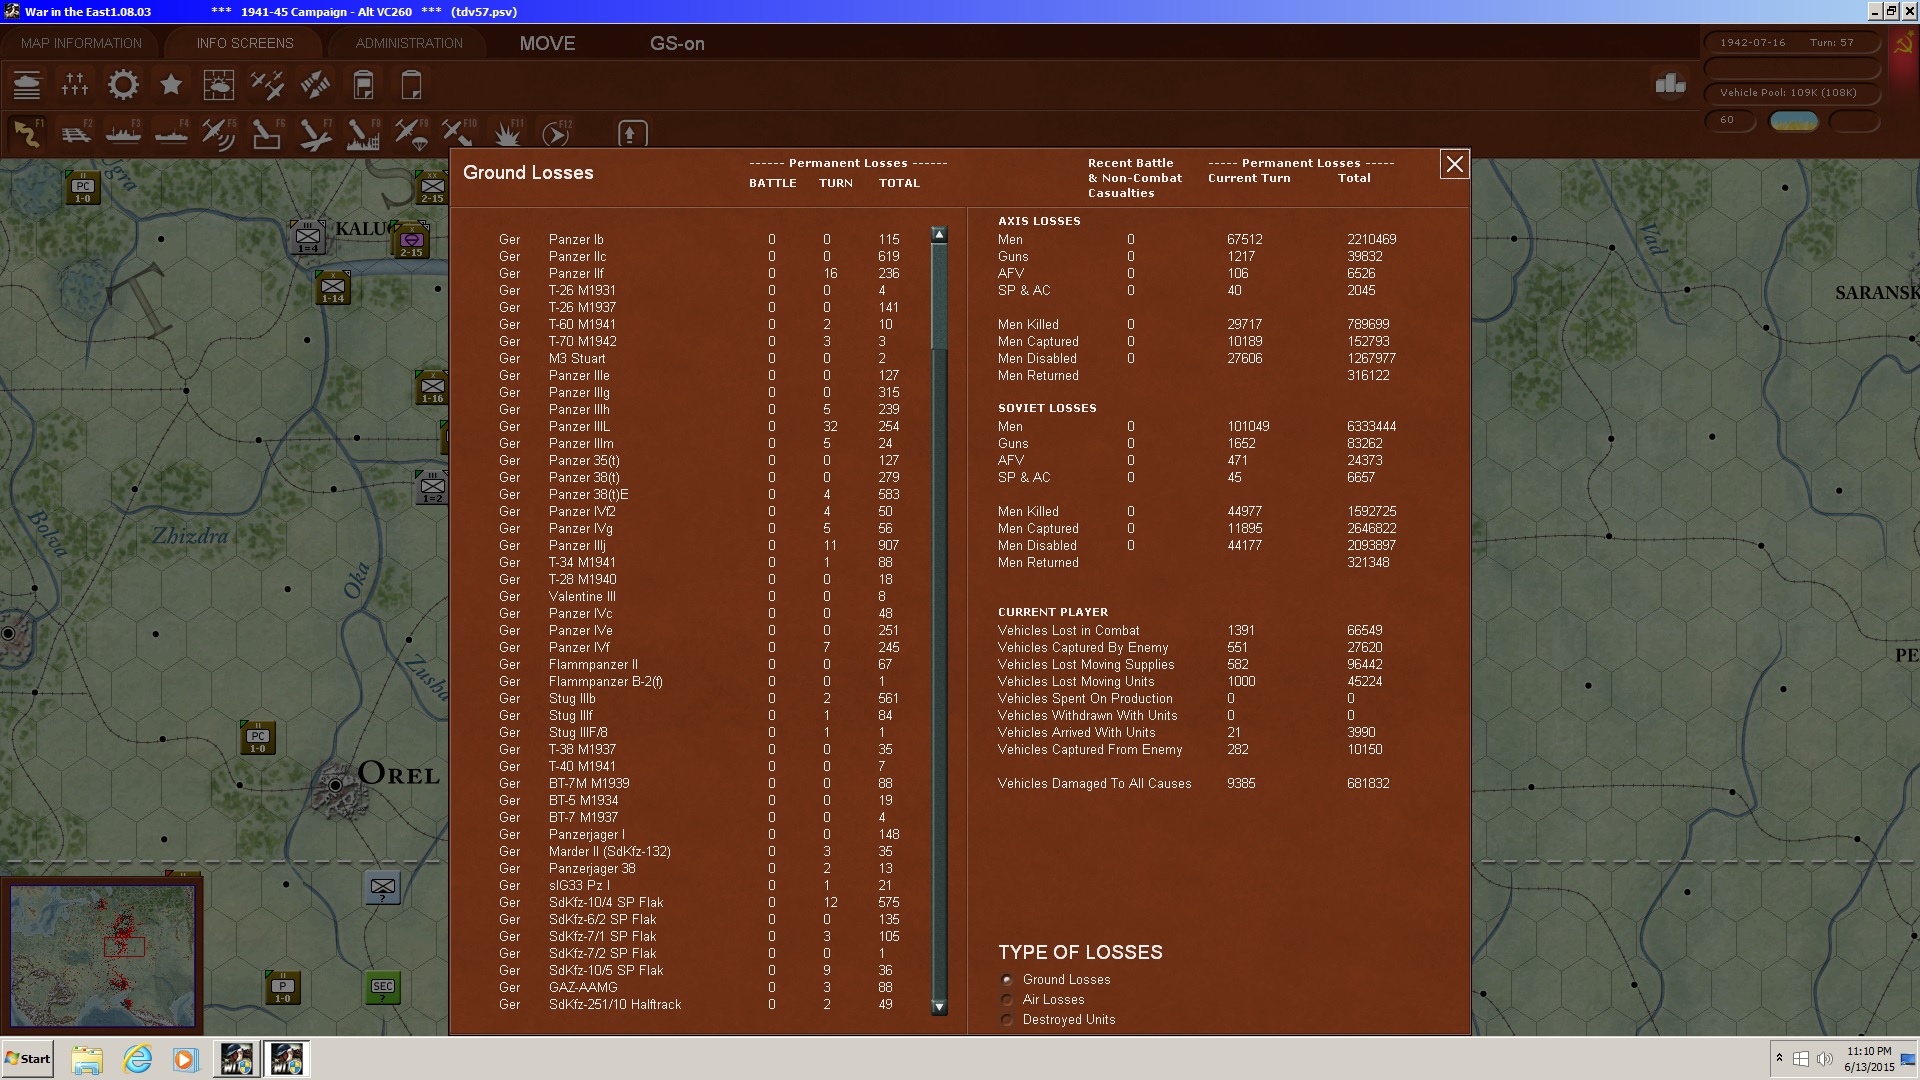Select the SEC unit counter on map

point(383,988)
